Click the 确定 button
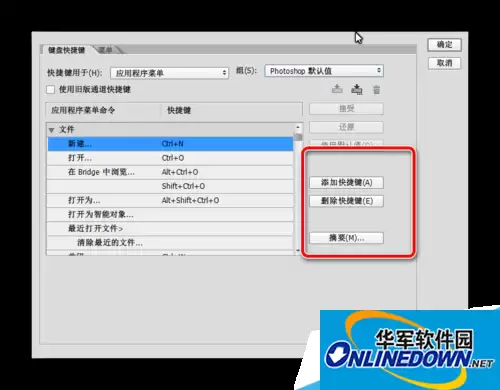Screen dimensions: 500x390 point(445,45)
